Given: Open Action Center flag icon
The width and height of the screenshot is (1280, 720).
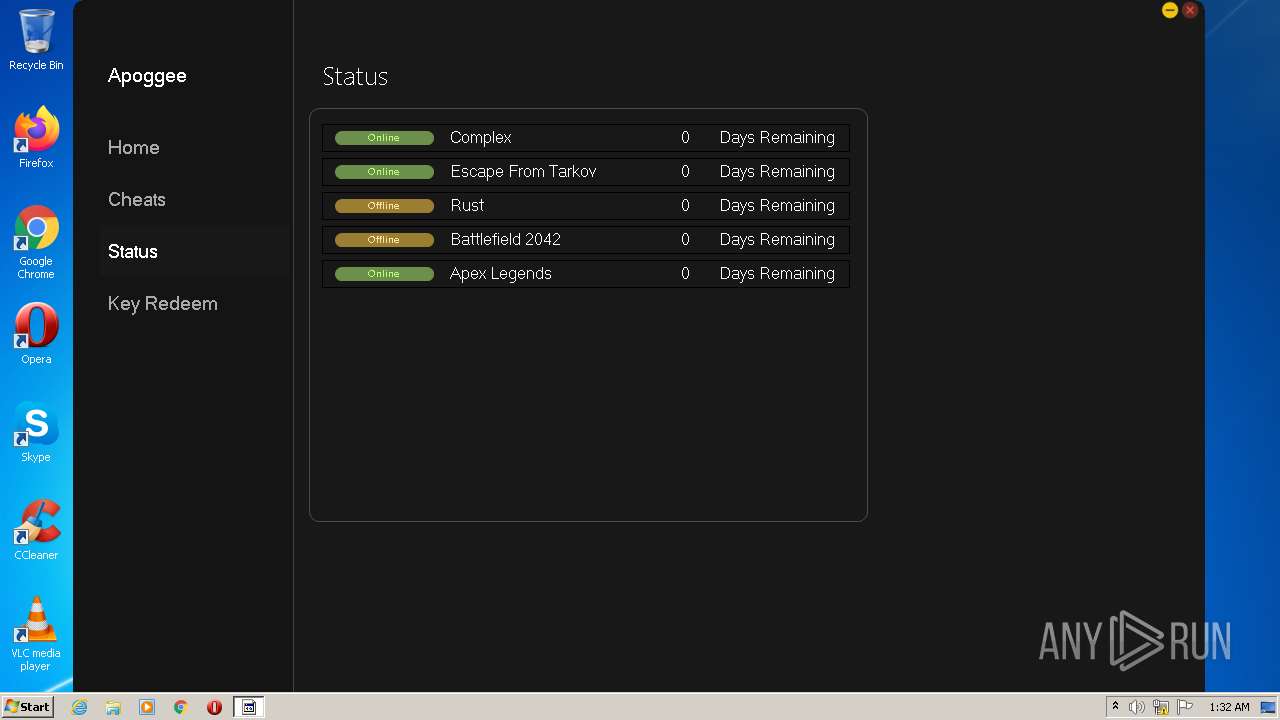Looking at the screenshot, I should point(1185,707).
